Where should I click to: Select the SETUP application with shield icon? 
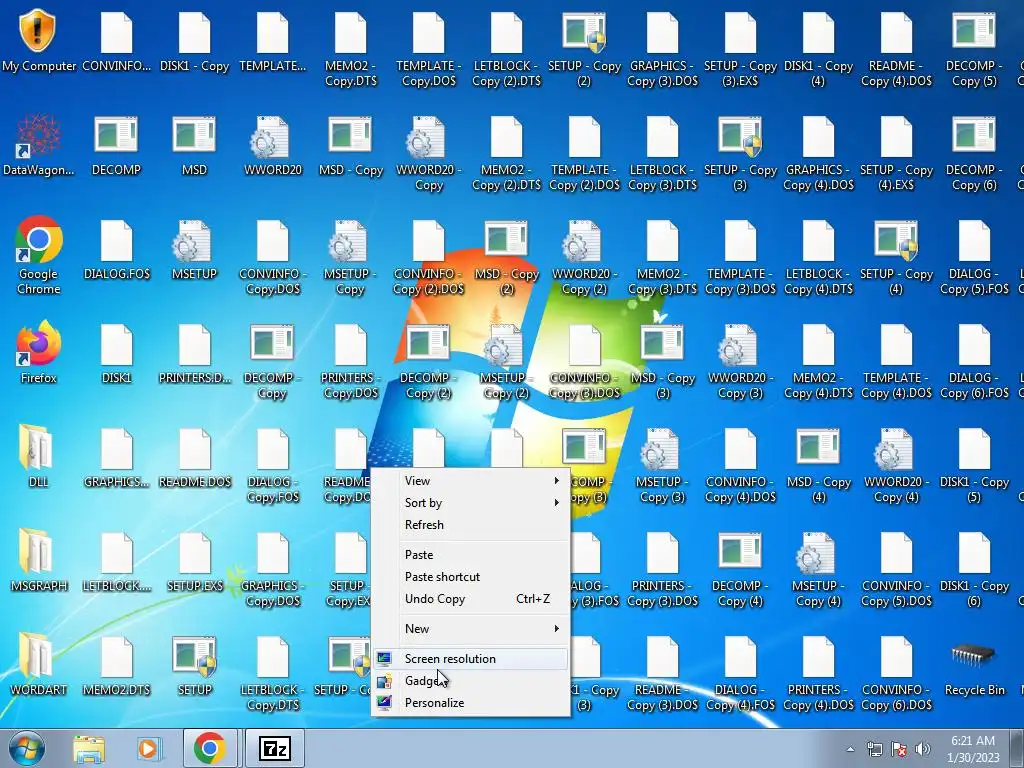pos(194,664)
